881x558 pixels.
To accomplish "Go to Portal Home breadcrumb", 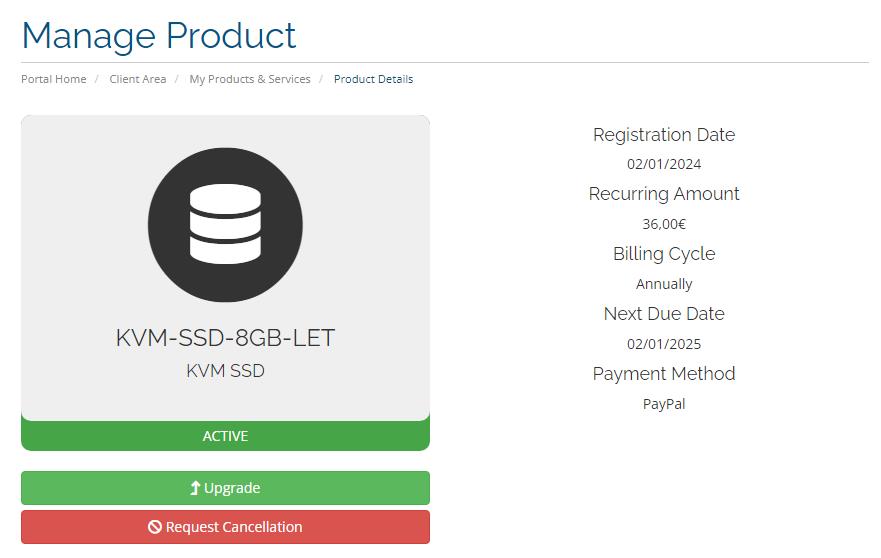I will click(x=54, y=79).
